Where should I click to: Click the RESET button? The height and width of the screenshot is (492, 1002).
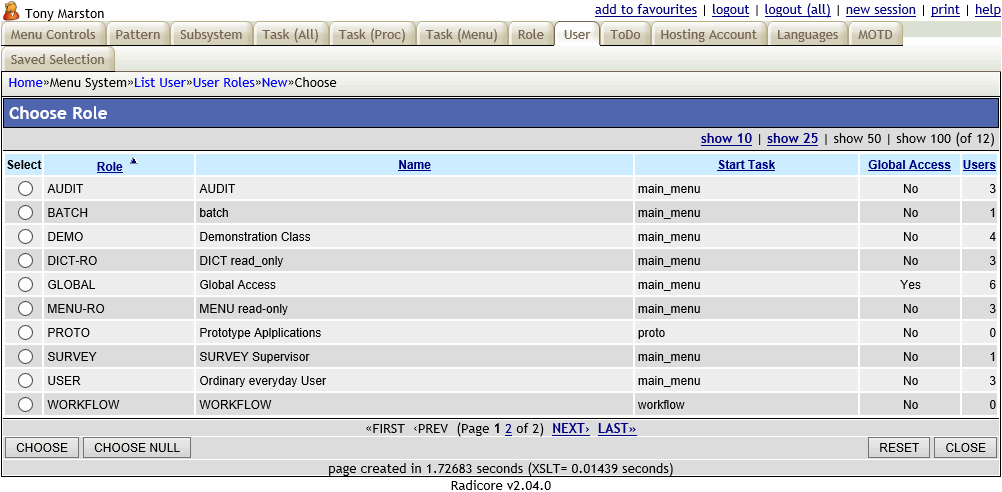click(x=898, y=448)
